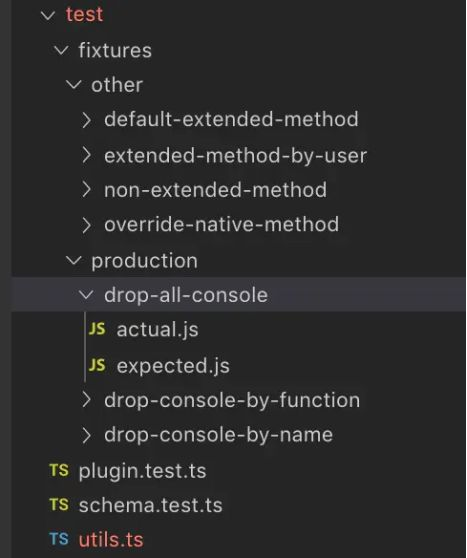This screenshot has width=467, height=558.
Task: Expand the override-native-method folder arrow
Action: click(x=86, y=225)
